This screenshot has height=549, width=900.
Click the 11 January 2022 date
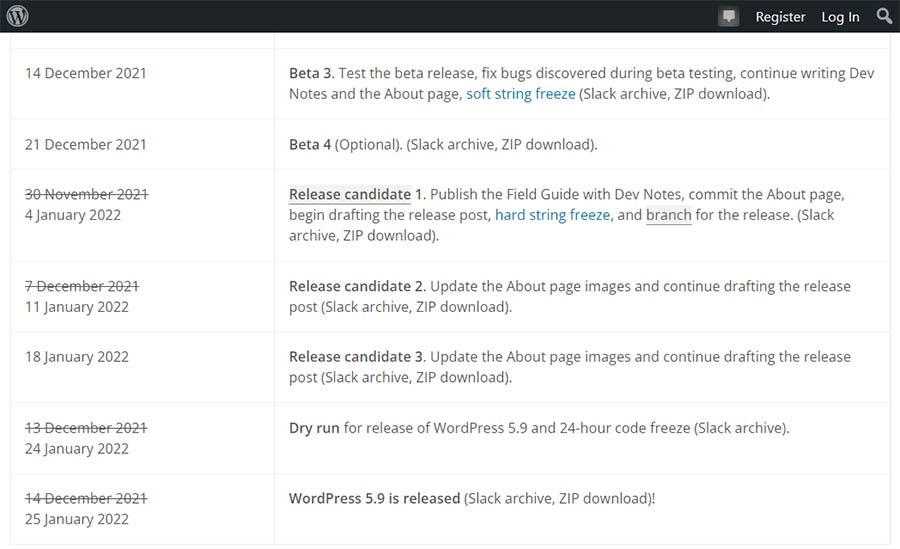(77, 307)
